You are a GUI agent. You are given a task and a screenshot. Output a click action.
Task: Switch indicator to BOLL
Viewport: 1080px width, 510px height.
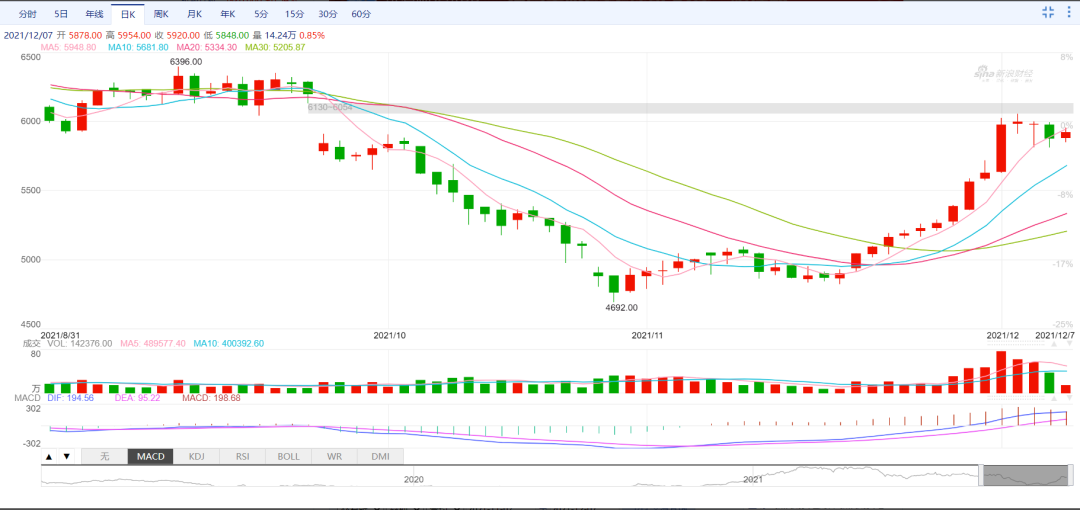click(x=288, y=456)
